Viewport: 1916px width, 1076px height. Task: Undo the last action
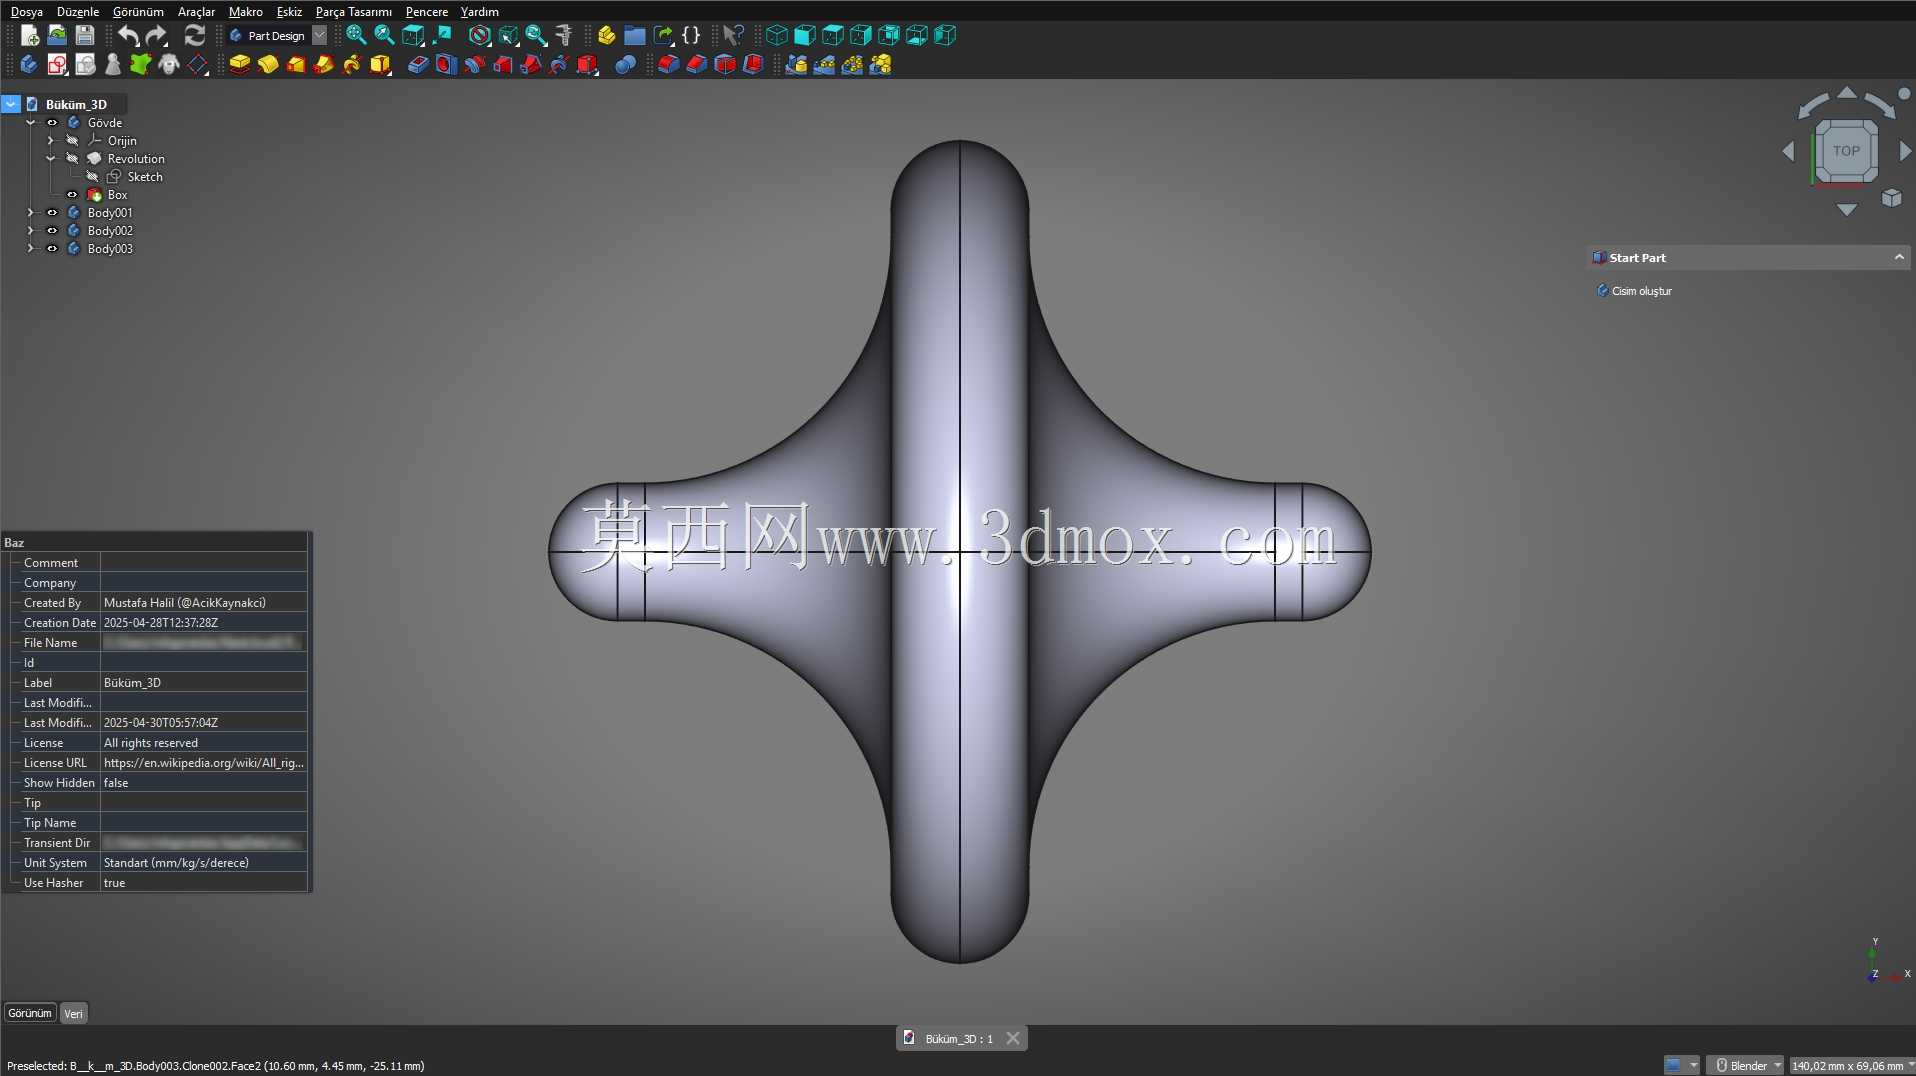point(128,36)
